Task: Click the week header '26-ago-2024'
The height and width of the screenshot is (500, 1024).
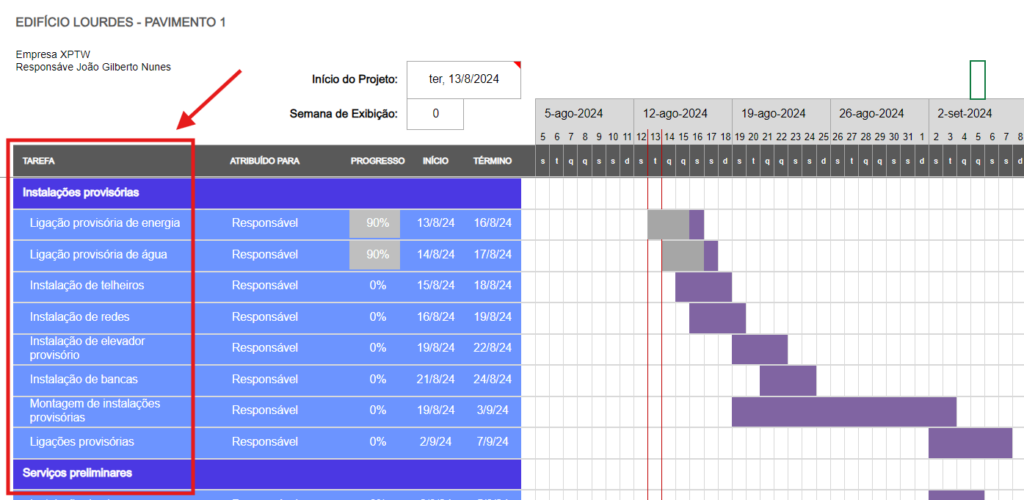Action: (871, 114)
